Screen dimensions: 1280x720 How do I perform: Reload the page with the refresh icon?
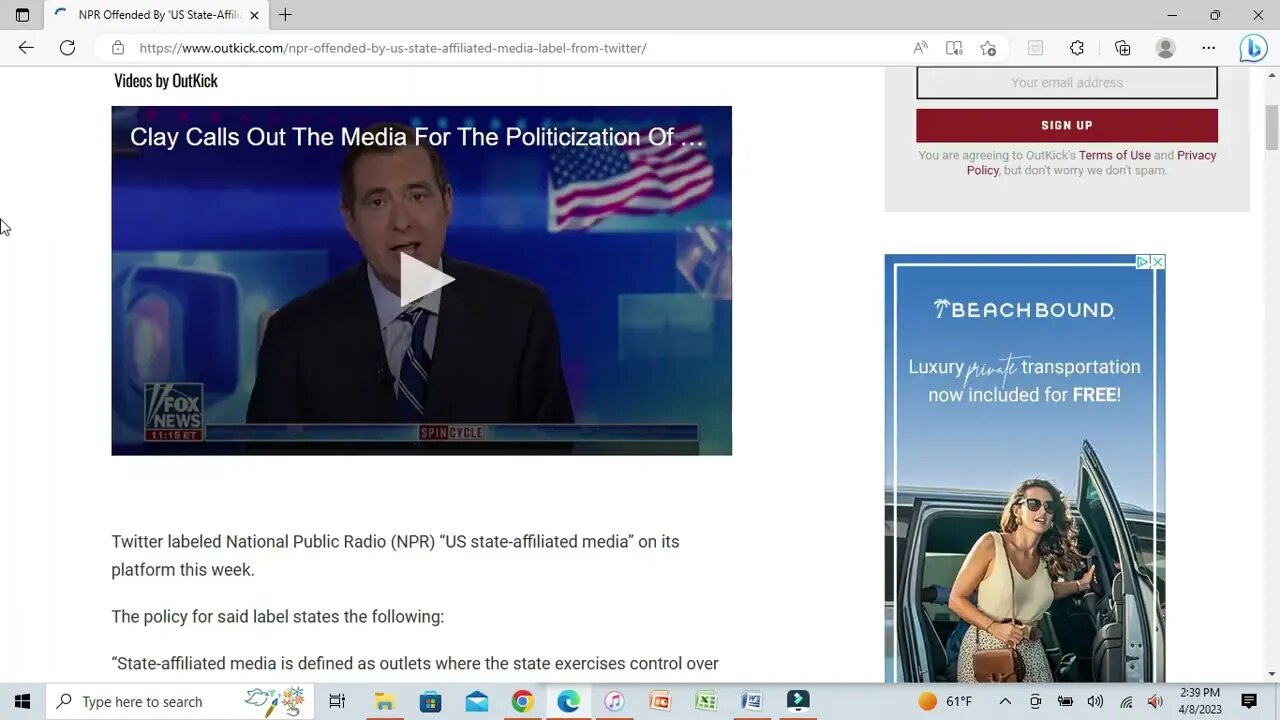coord(67,48)
